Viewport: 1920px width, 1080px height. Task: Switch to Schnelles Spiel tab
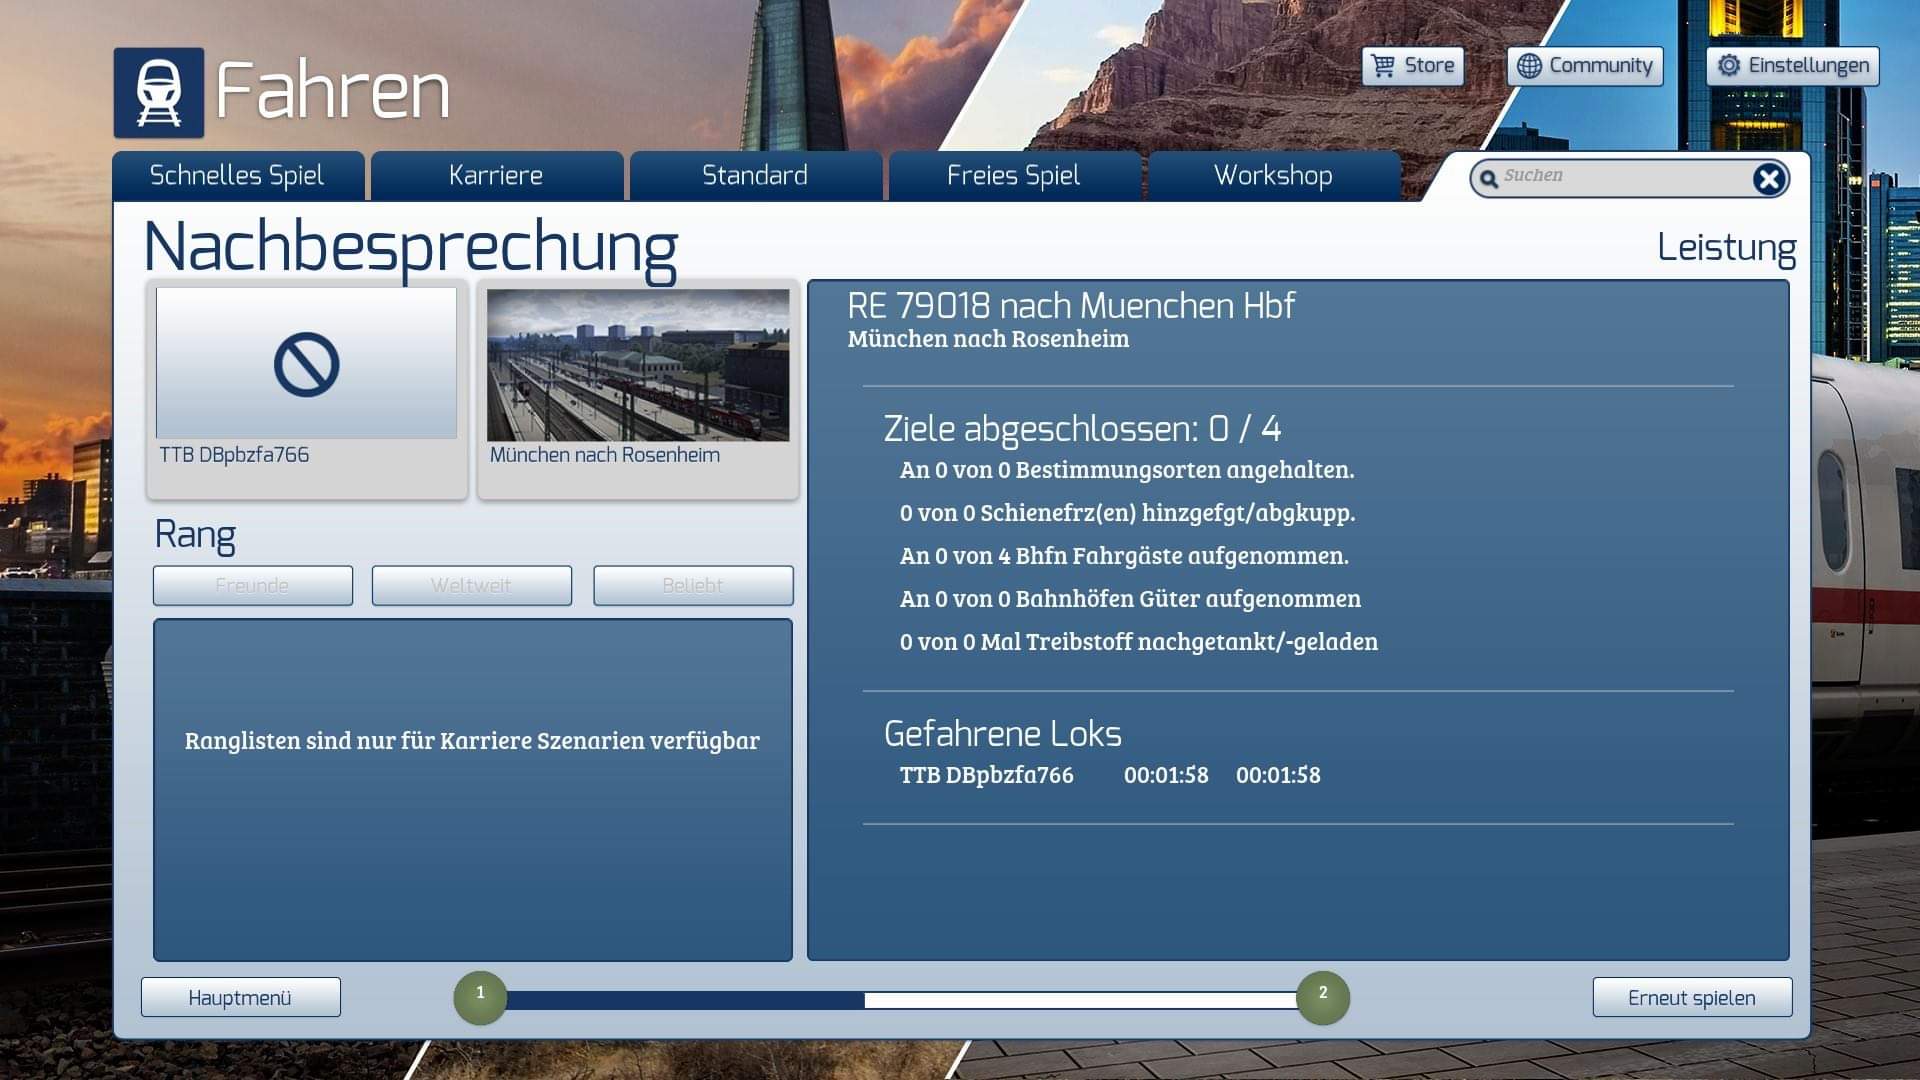237,176
